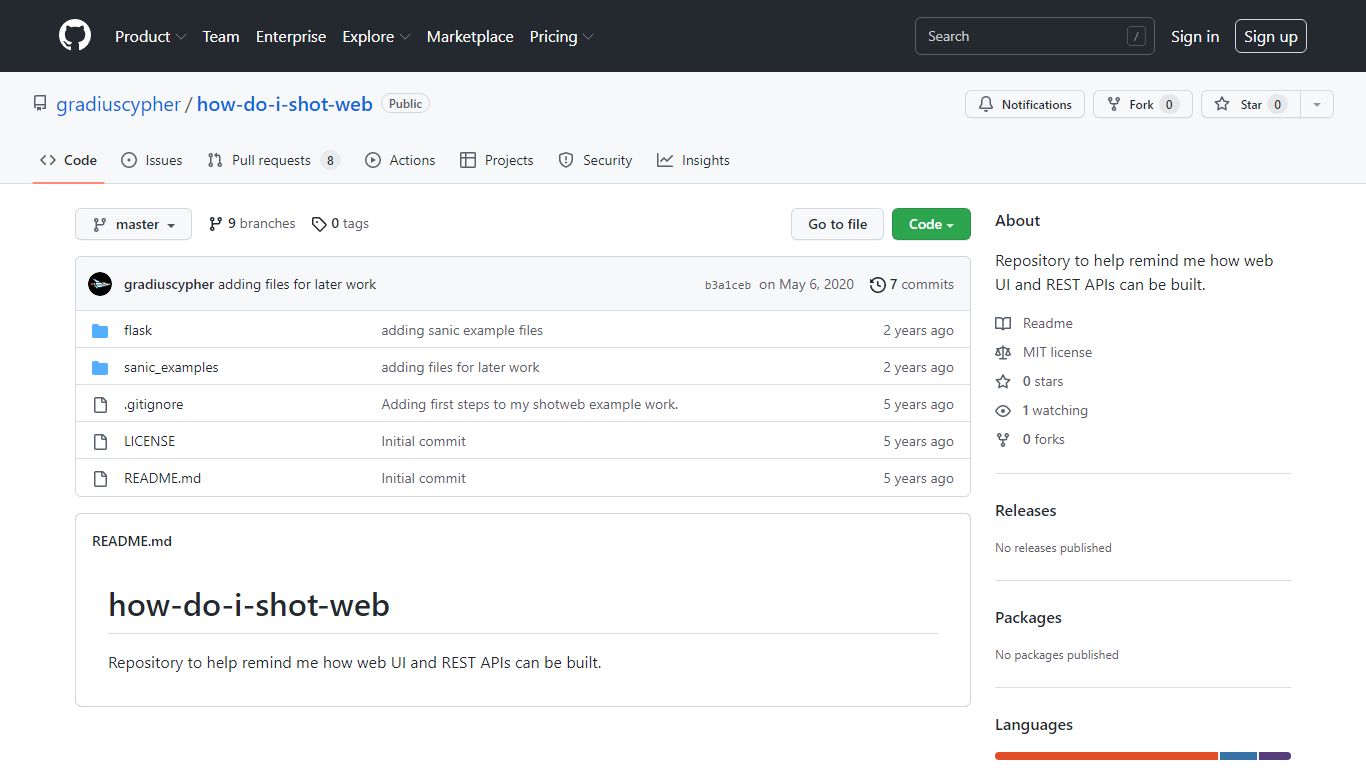Viewport: 1366px width, 768px height.
Task: Click the Sign up button
Action: click(1271, 36)
